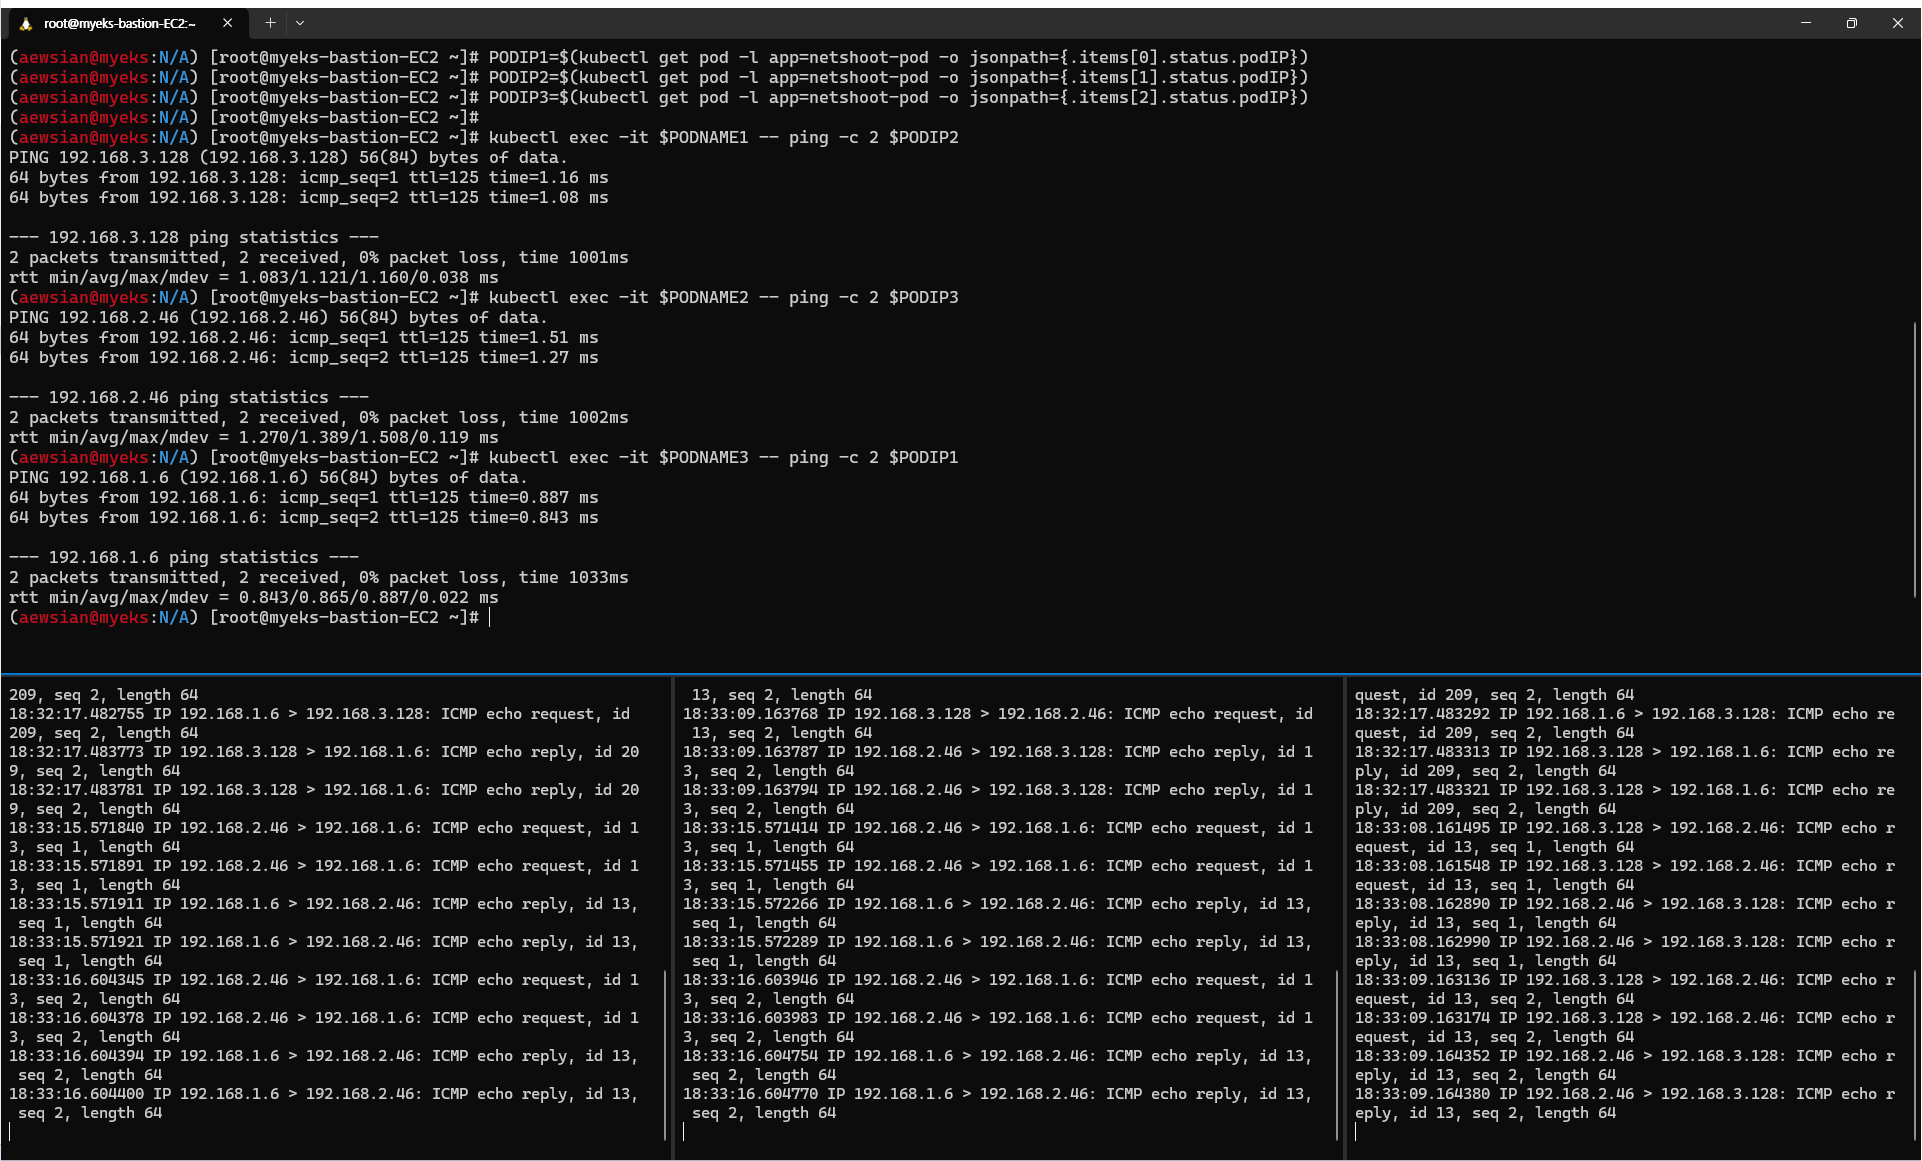Click the ping $PODIP2 command line
Viewport: 1922px width, 1161px height.
(722, 138)
